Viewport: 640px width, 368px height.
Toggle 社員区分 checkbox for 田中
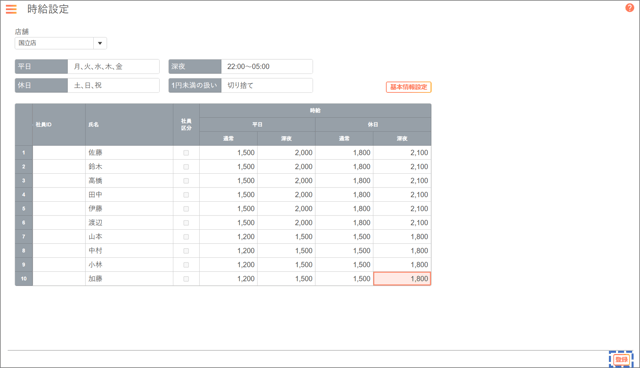tap(186, 195)
